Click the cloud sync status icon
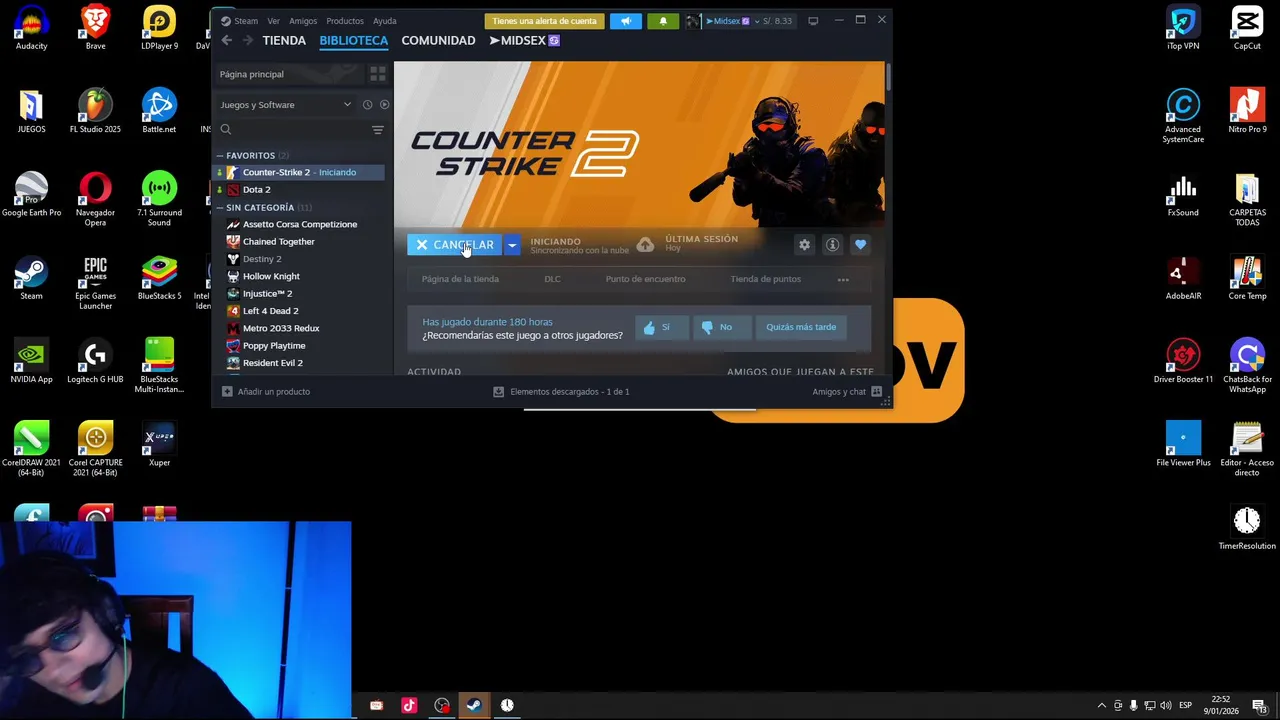1280x720 pixels. [646, 245]
